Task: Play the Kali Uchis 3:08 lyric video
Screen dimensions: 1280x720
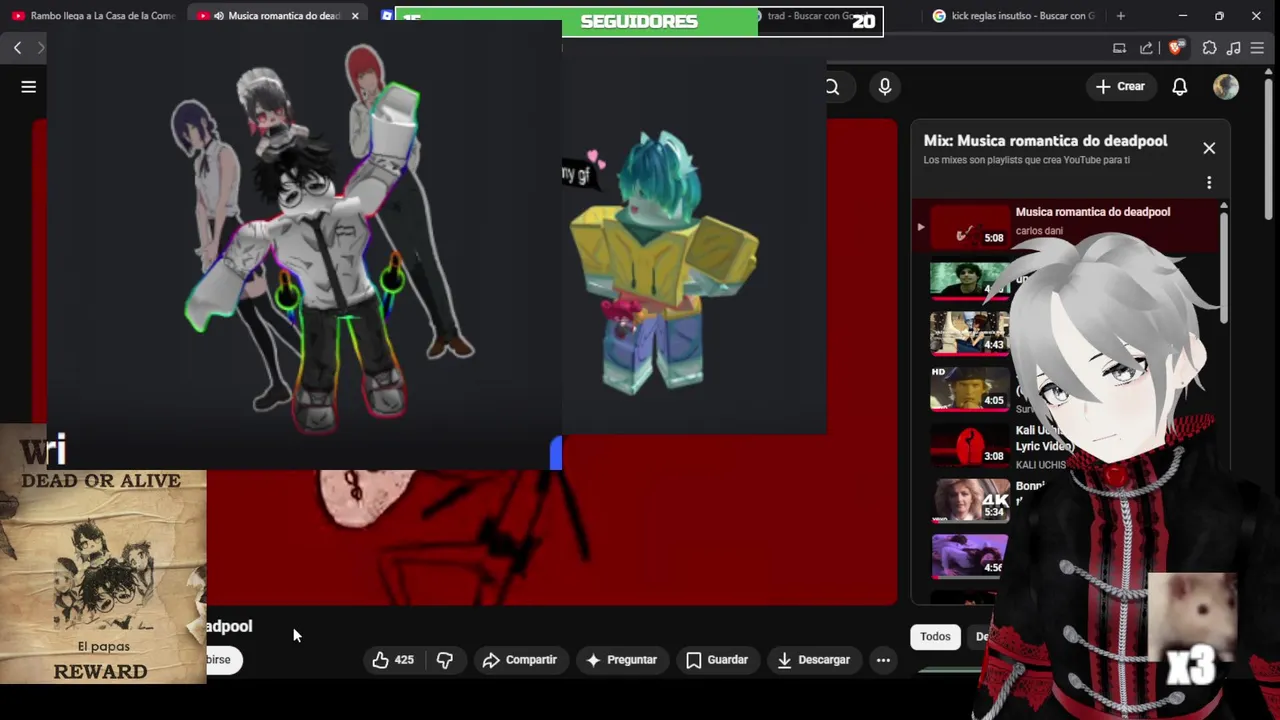Action: click(970, 445)
